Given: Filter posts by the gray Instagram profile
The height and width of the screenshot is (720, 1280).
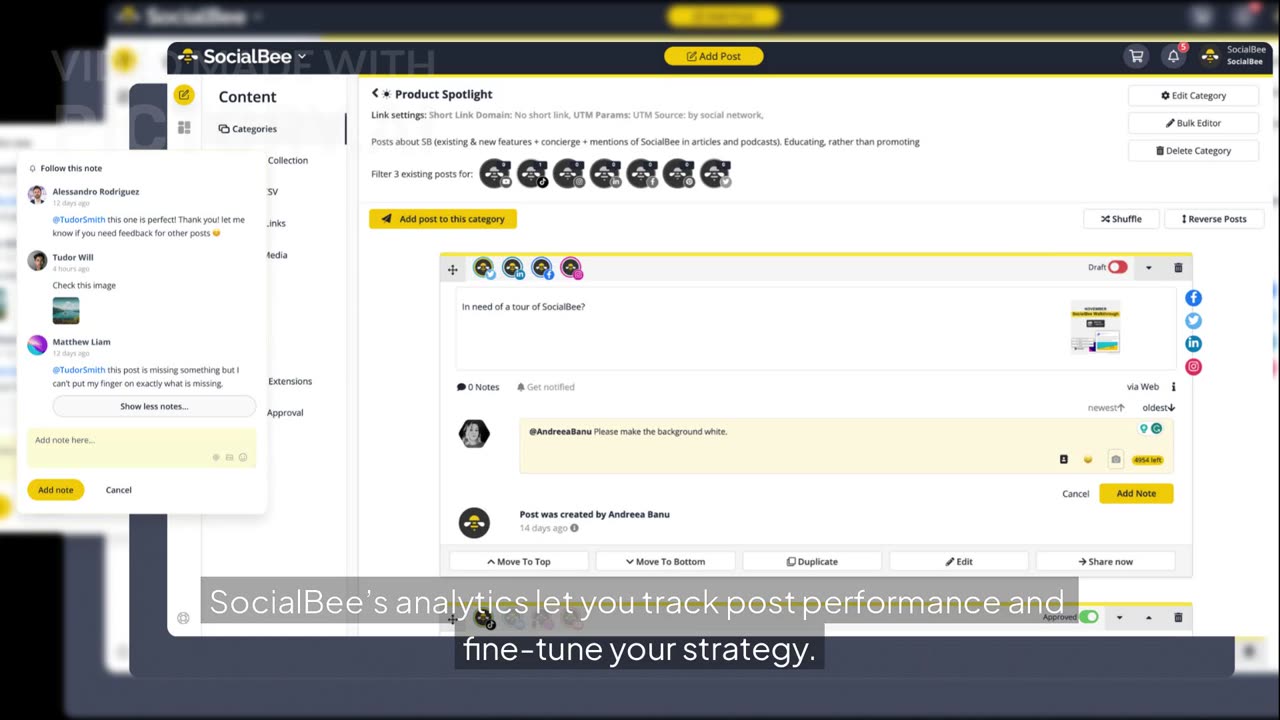Looking at the screenshot, I should (569, 174).
